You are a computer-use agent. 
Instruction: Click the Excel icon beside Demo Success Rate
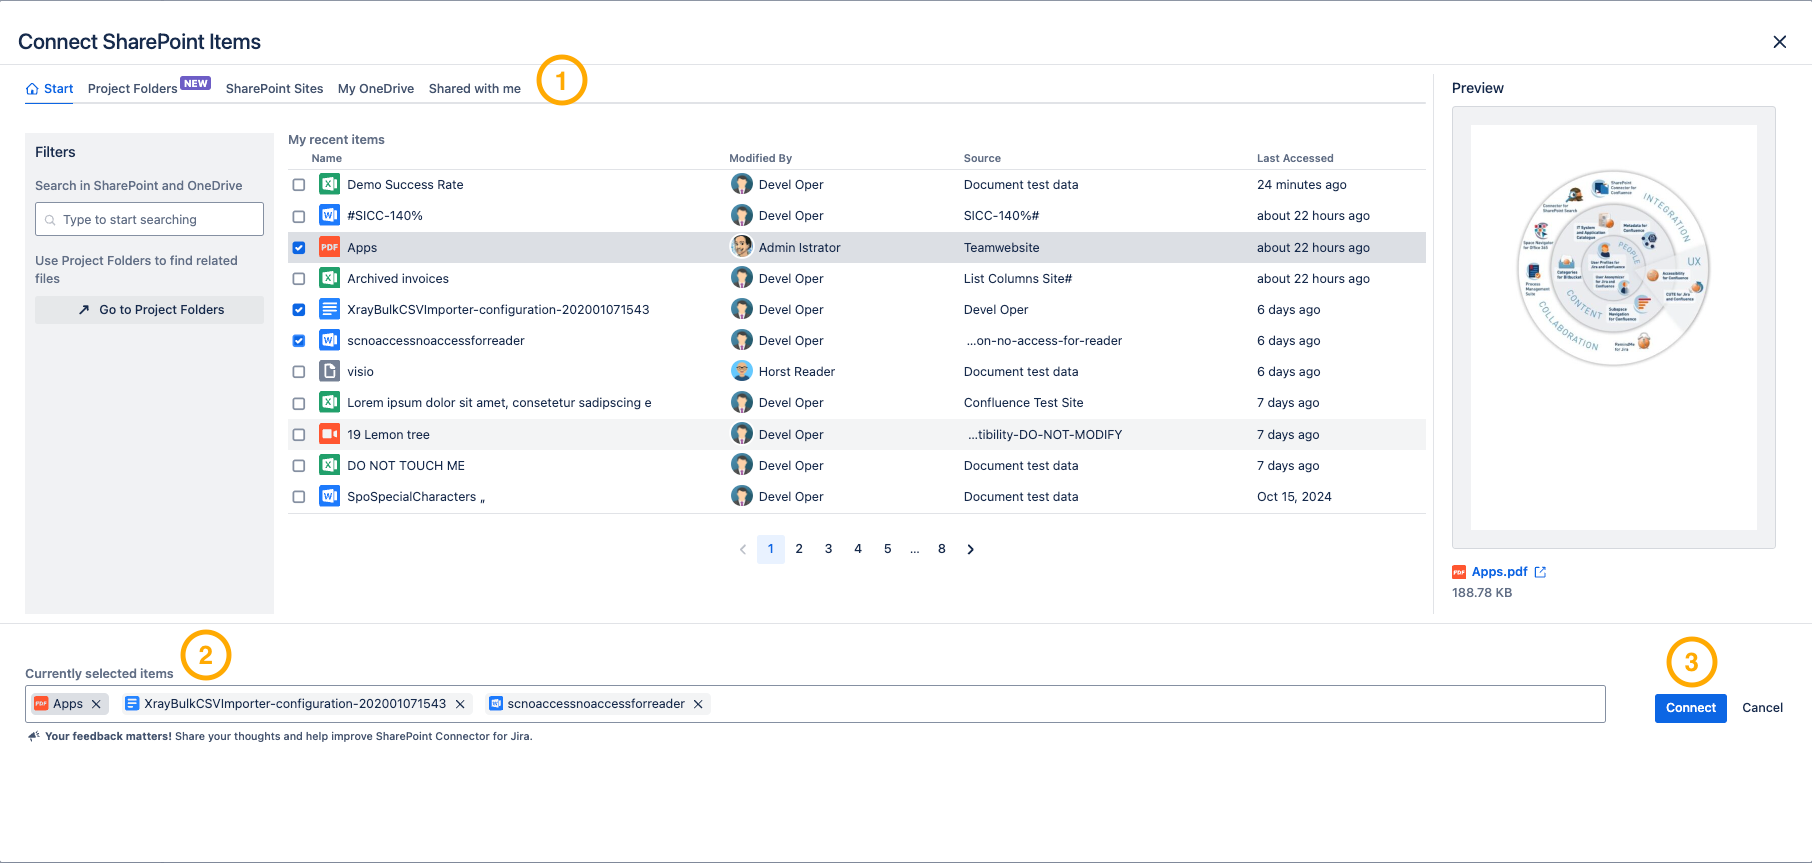click(329, 184)
